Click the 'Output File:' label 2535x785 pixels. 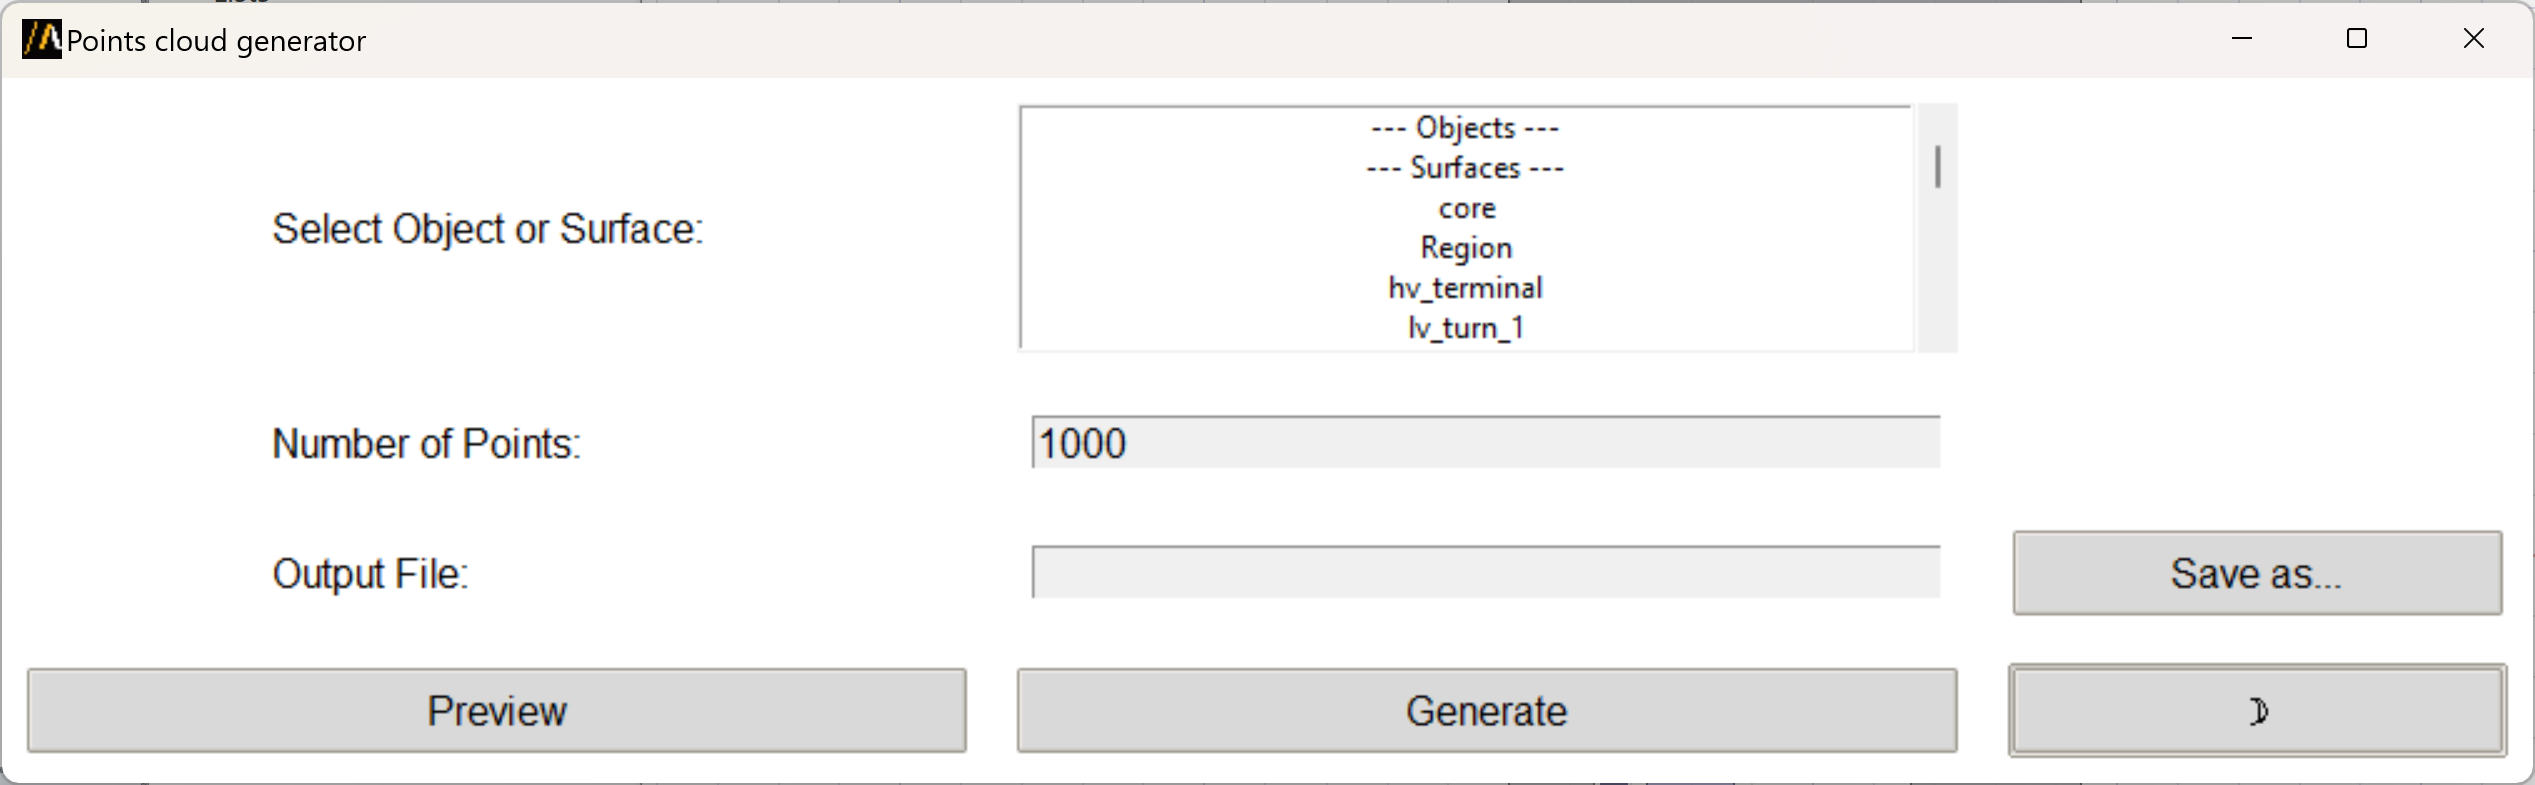point(370,574)
